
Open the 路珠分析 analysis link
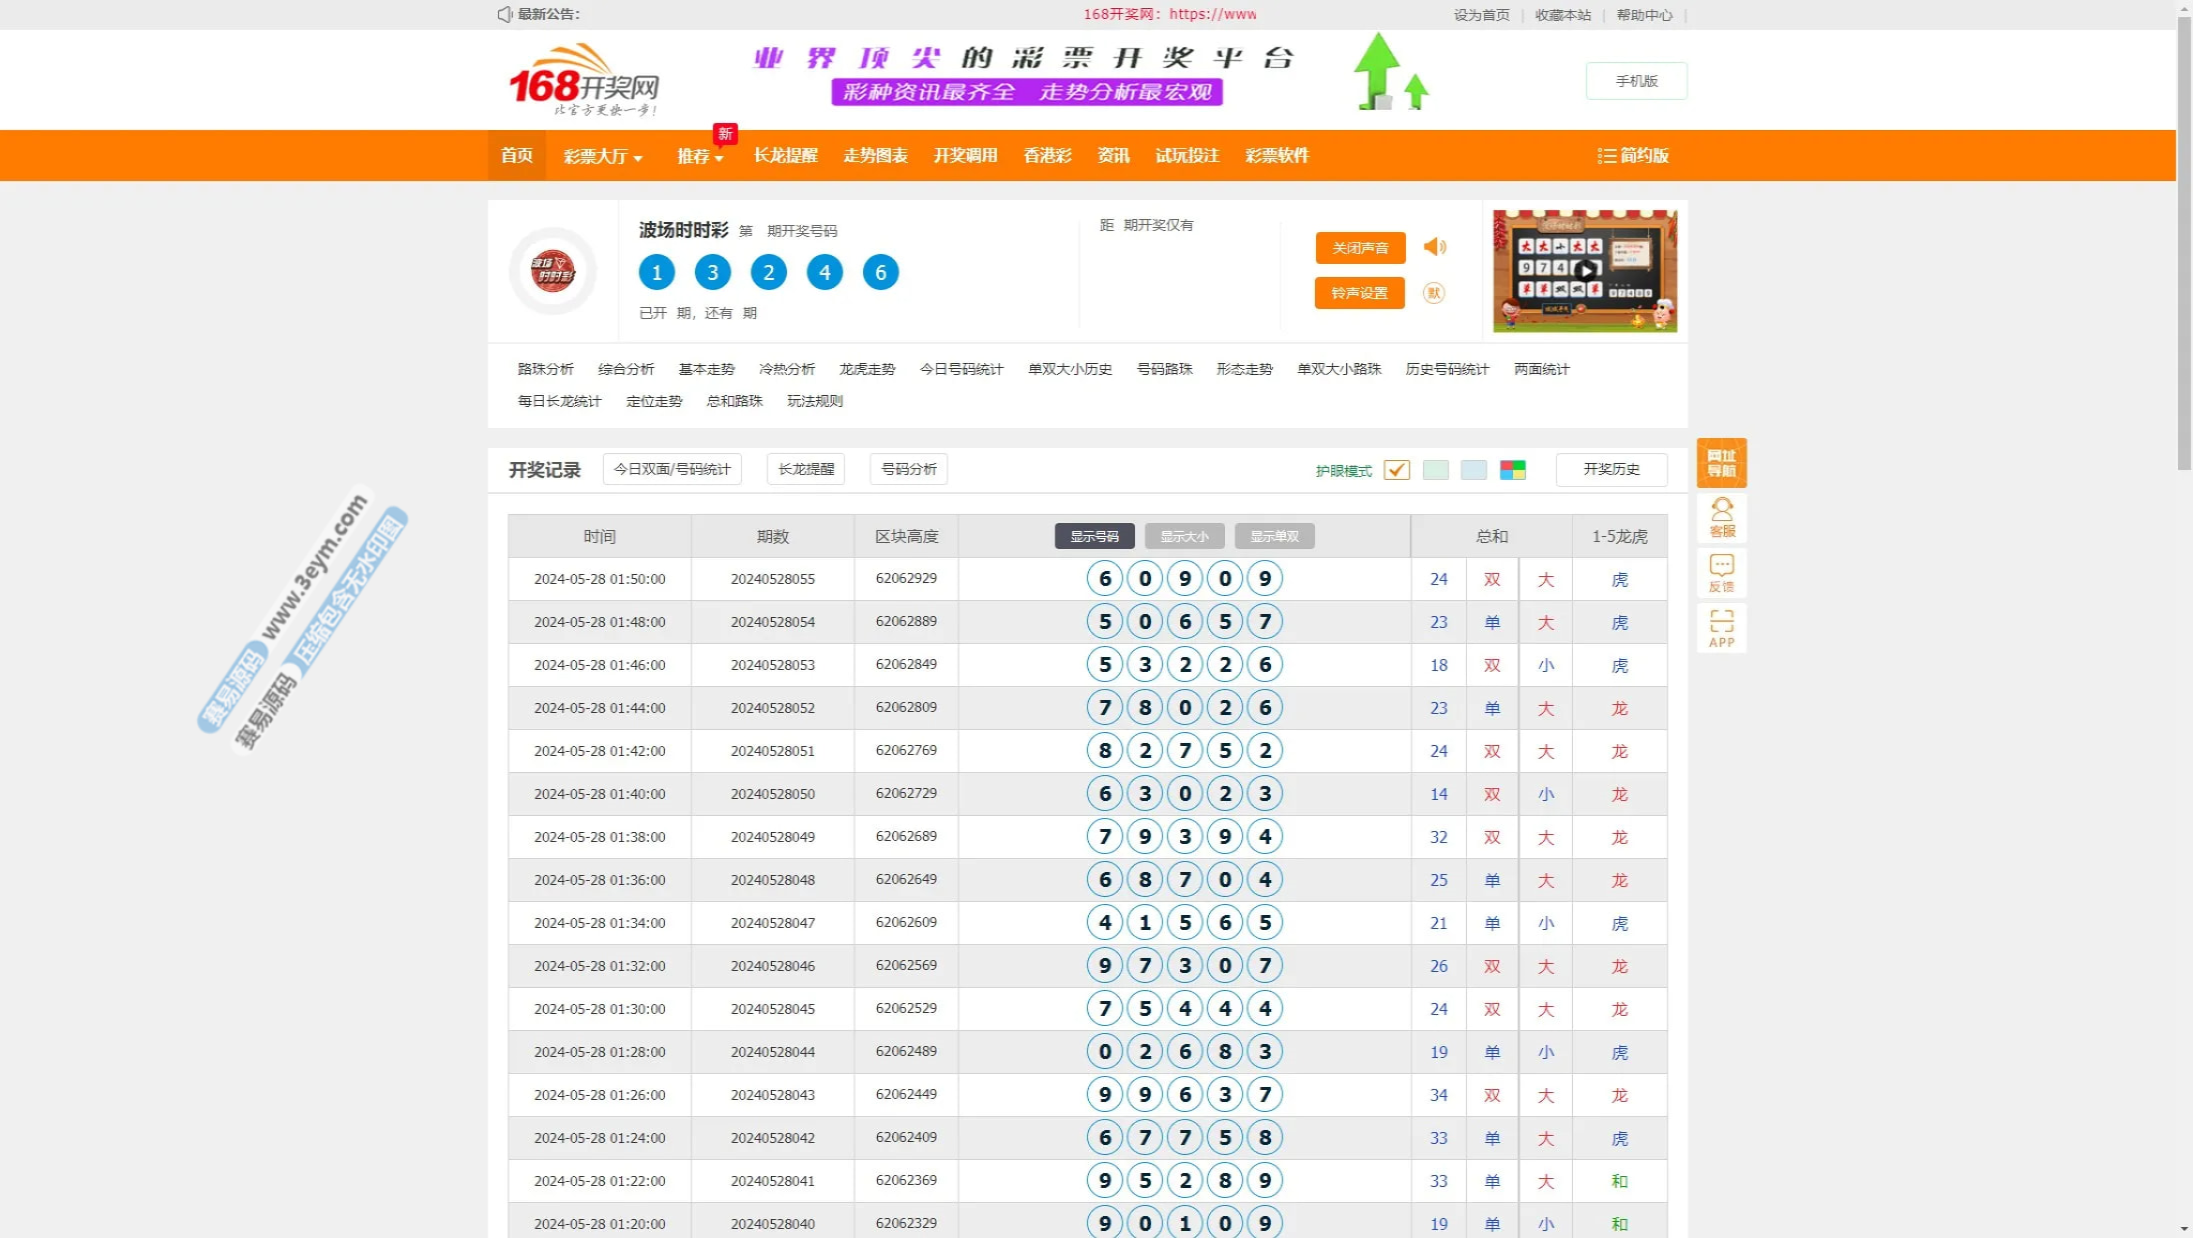click(x=545, y=369)
